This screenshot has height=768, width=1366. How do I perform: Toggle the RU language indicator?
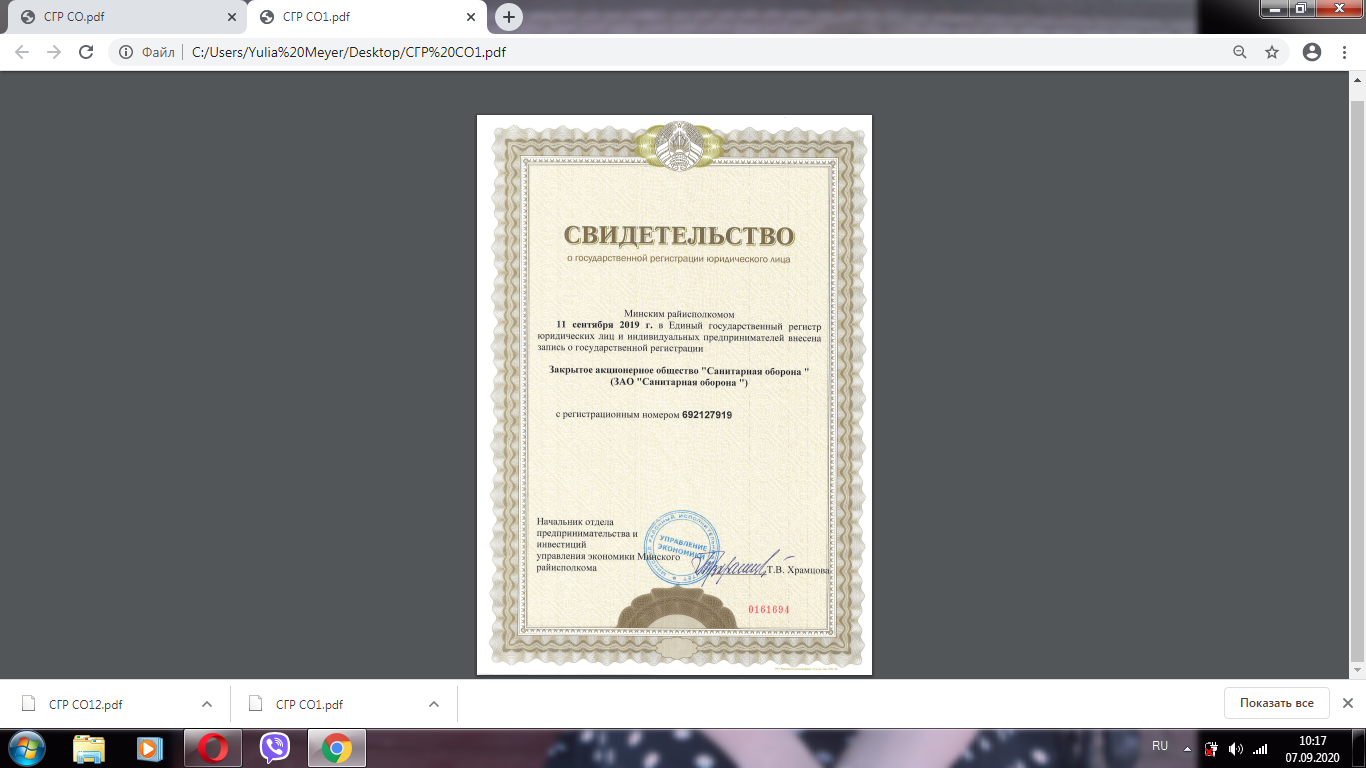[1160, 746]
